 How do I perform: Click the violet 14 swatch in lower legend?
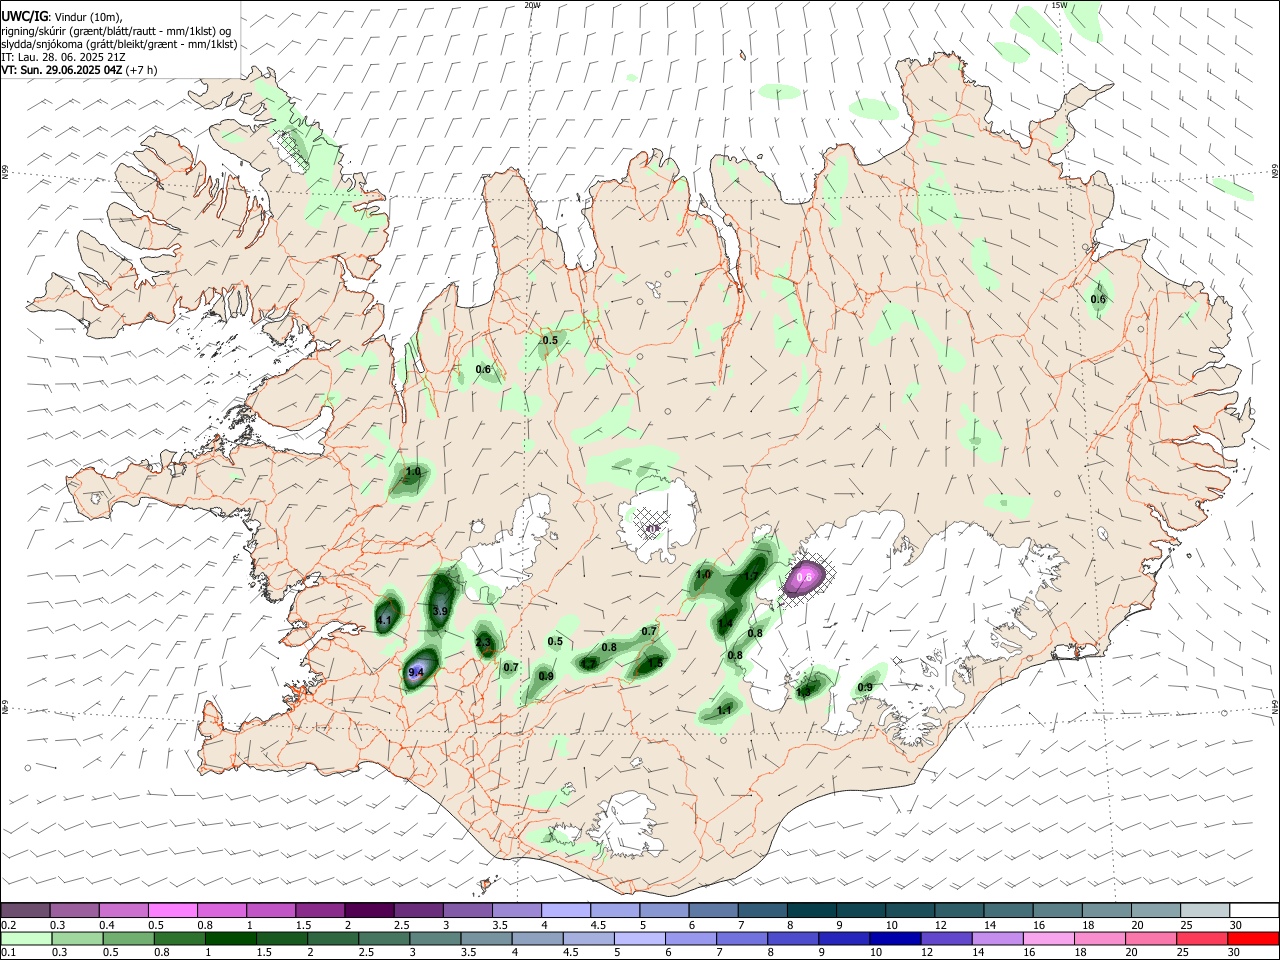998,938
